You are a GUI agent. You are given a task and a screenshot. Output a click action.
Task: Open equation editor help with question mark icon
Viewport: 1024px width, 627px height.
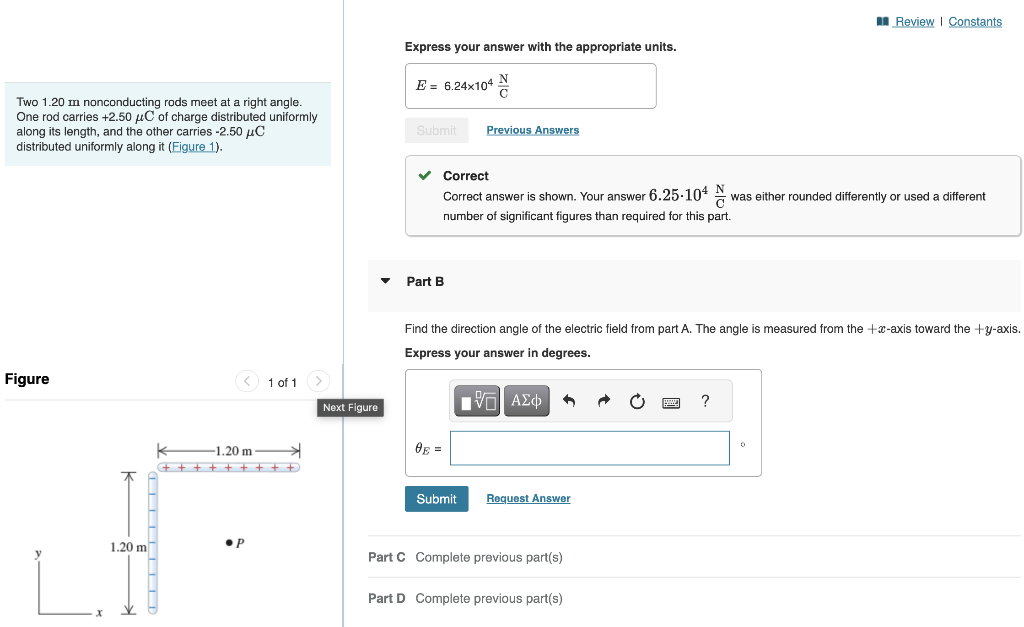tap(704, 401)
